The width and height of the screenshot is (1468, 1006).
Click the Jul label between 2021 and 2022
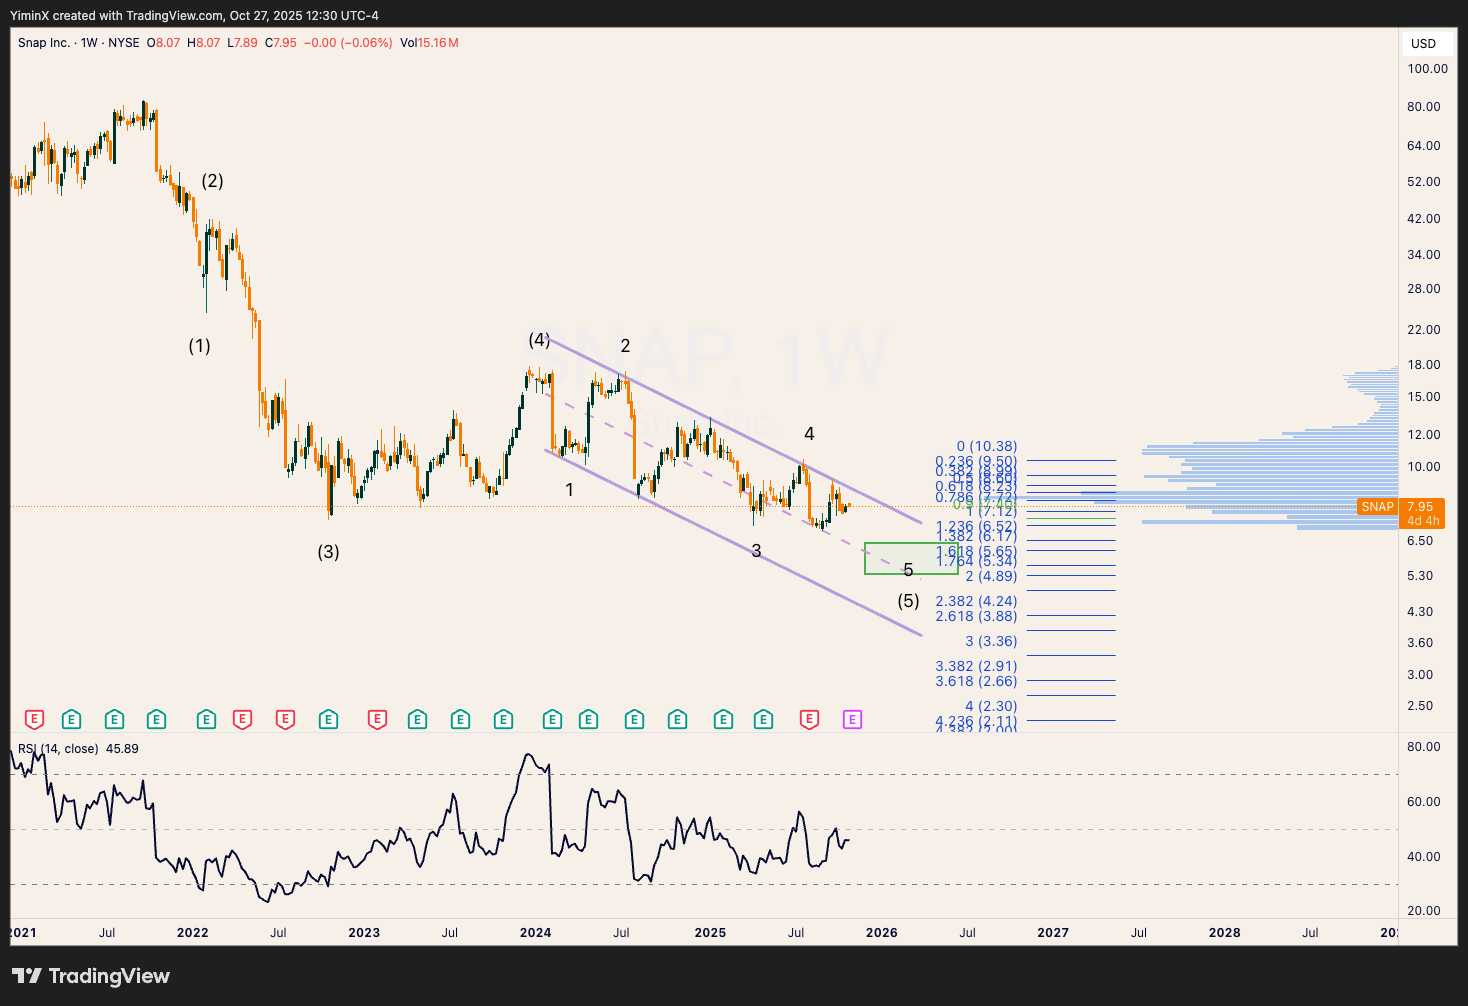pyautogui.click(x=107, y=933)
